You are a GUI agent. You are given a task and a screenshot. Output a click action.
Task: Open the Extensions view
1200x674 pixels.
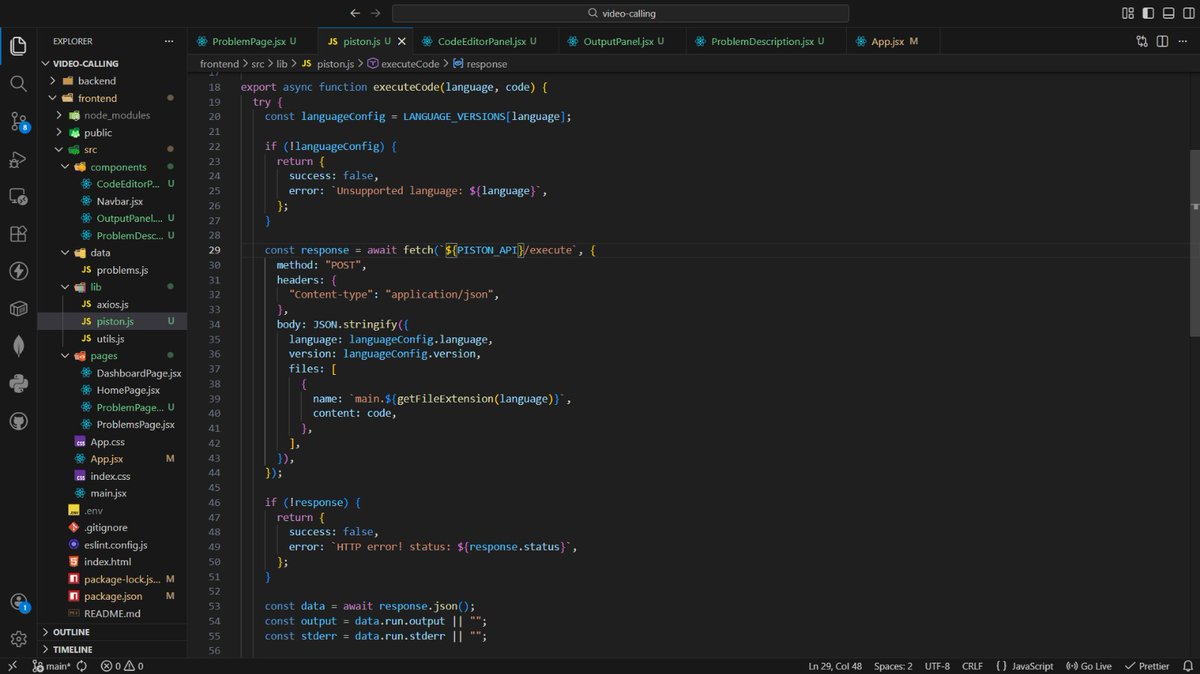pyautogui.click(x=18, y=234)
